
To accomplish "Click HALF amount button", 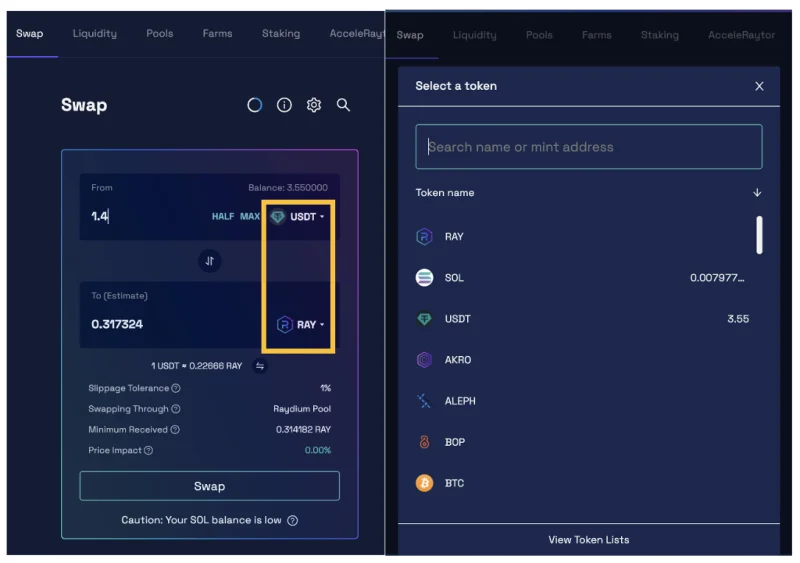I will 223,216.
